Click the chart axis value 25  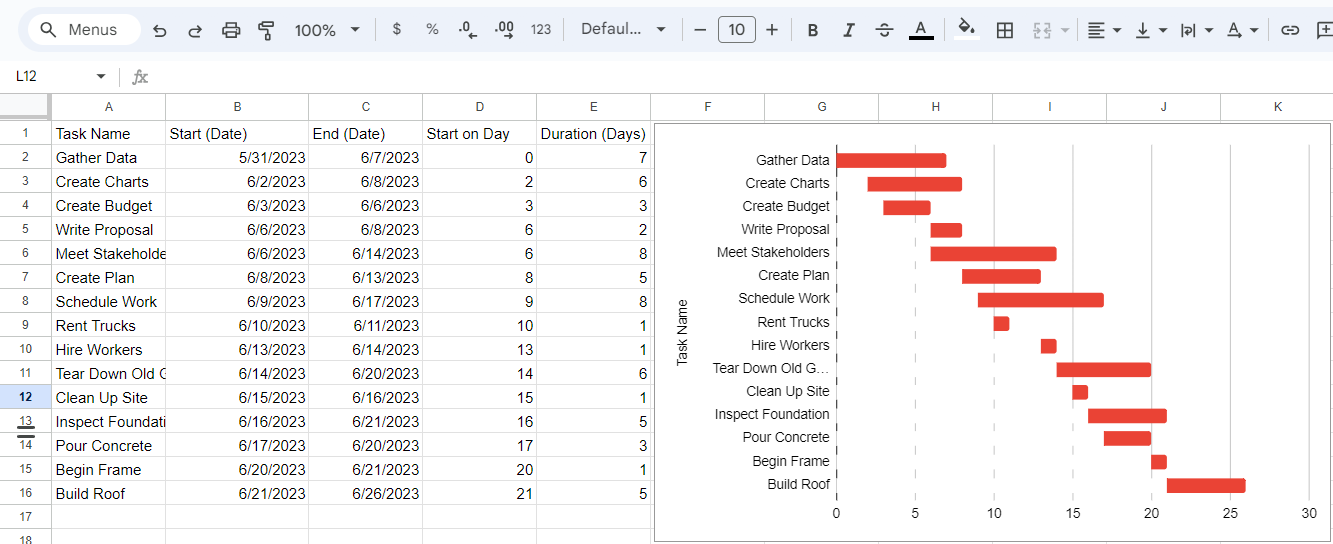point(1230,513)
